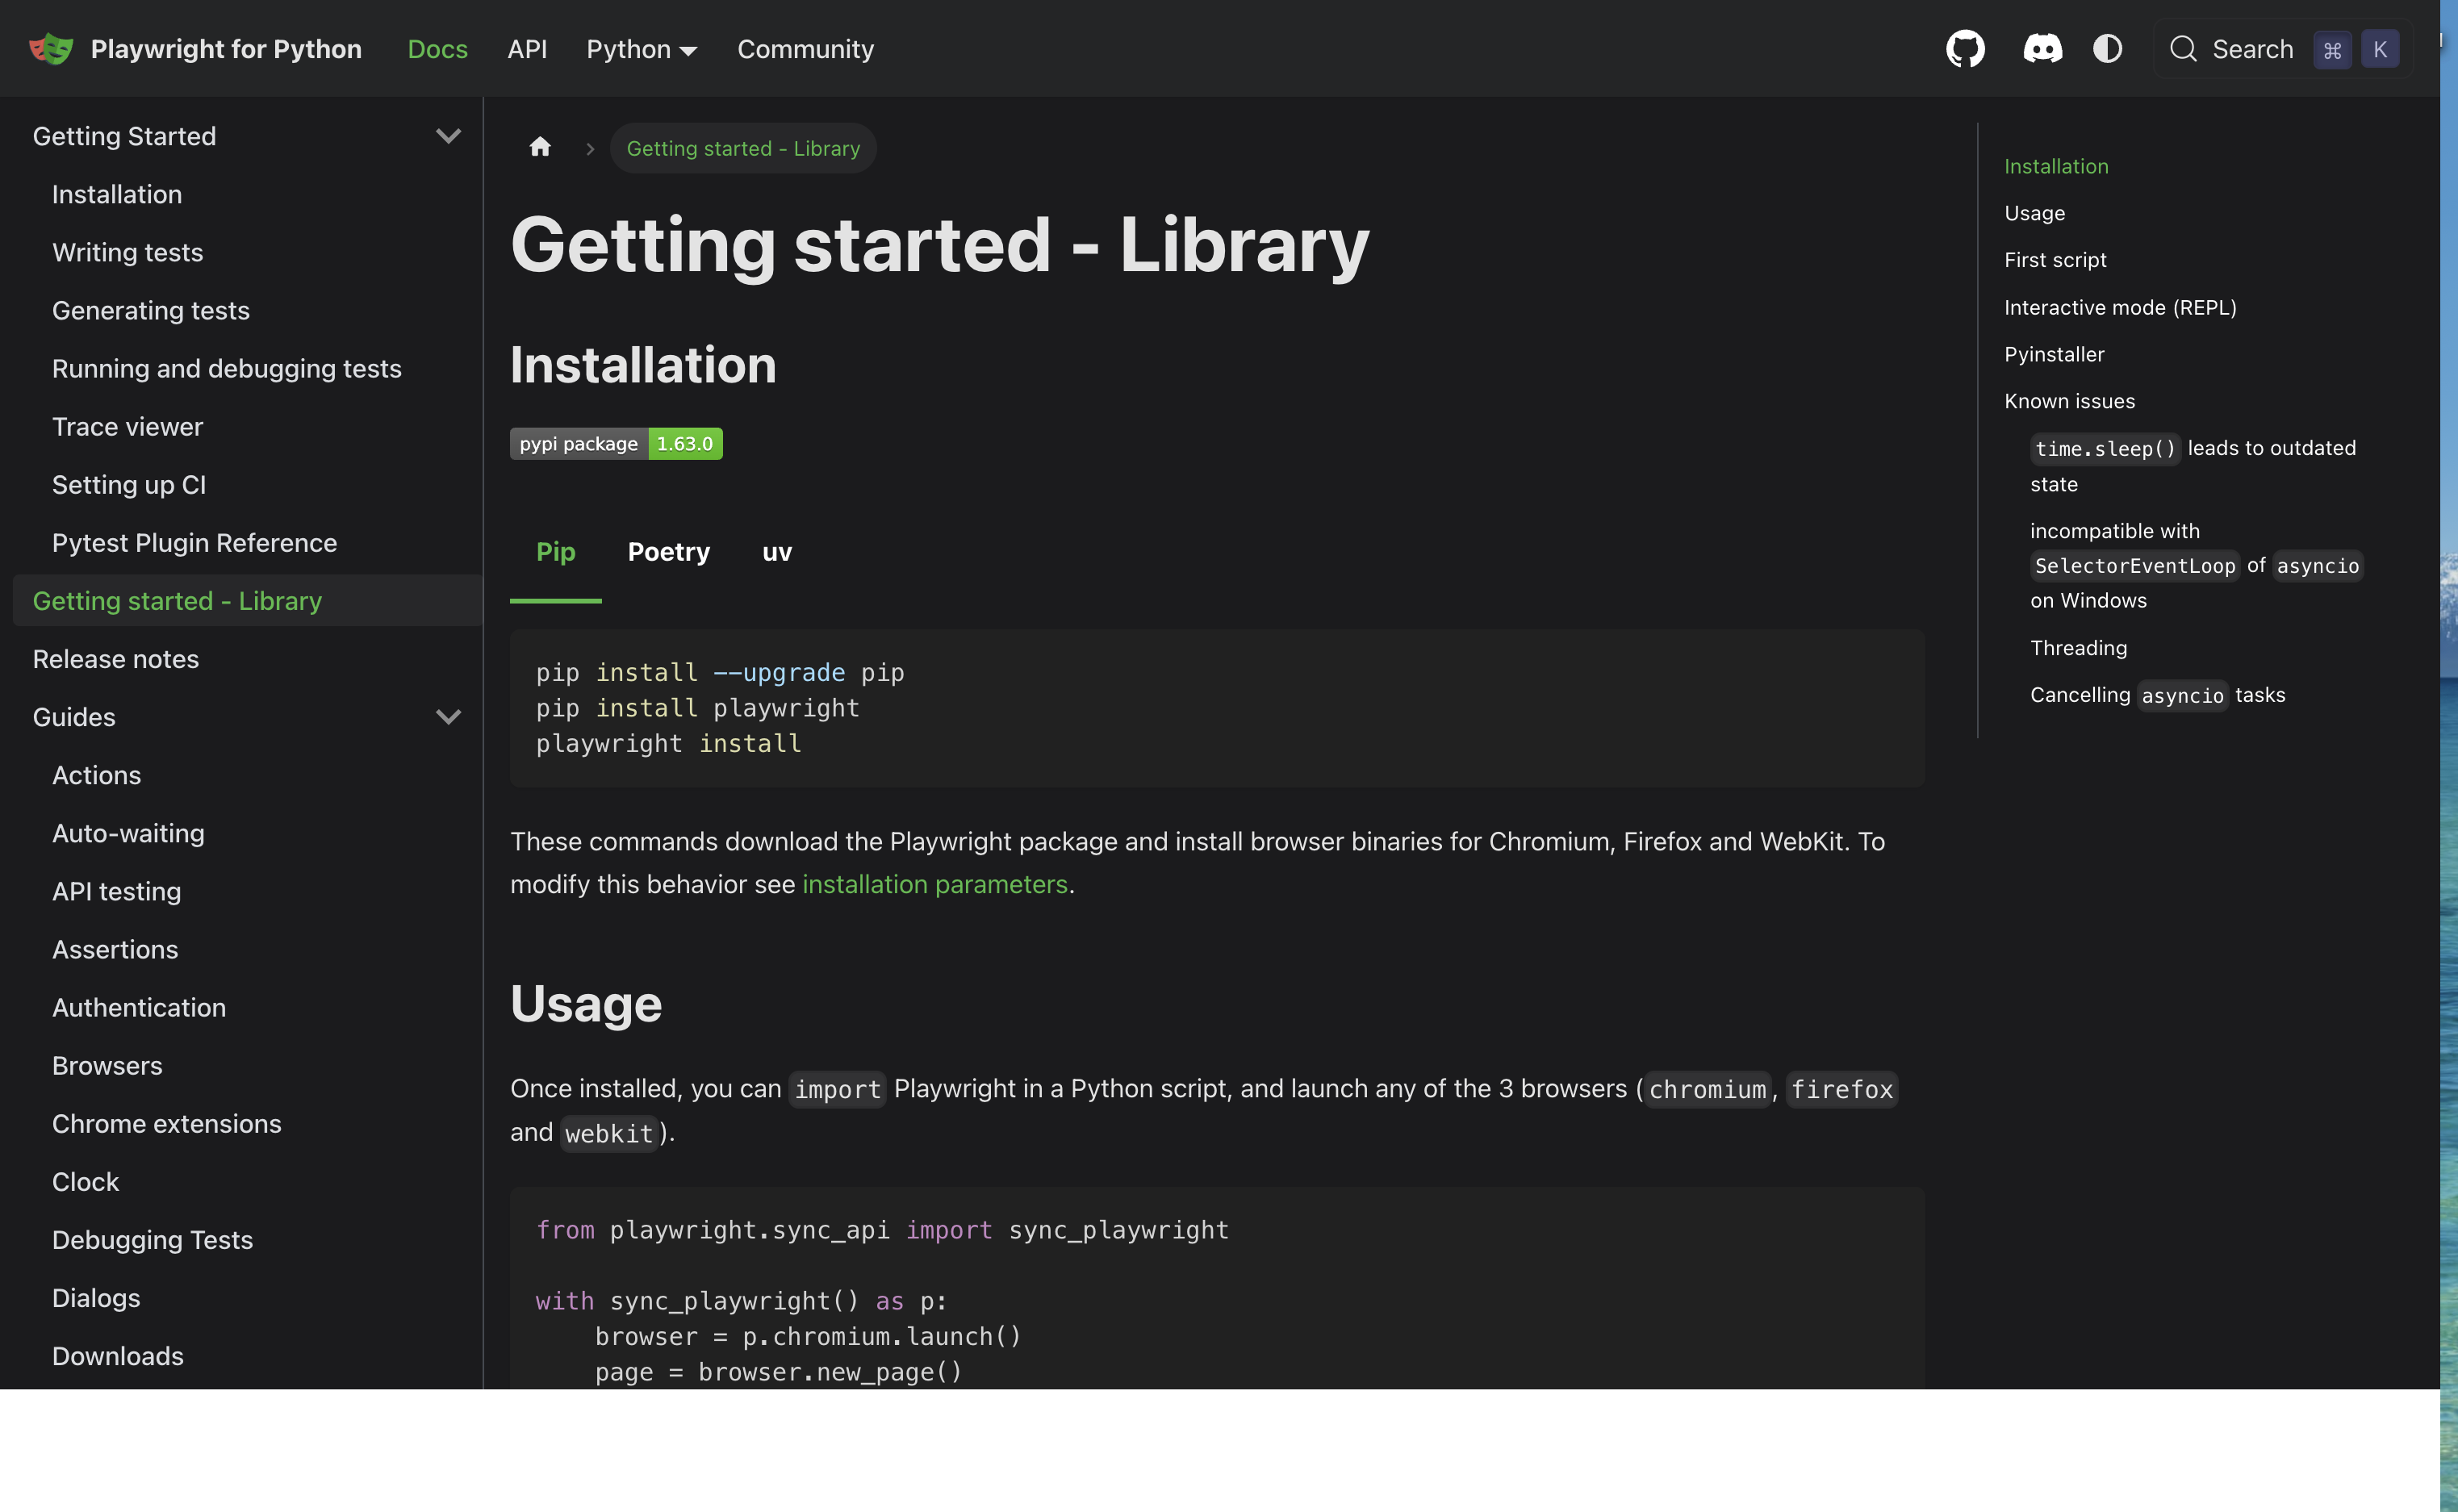
Task: Select Getting started - Library sidebar item
Action: [x=247, y=600]
